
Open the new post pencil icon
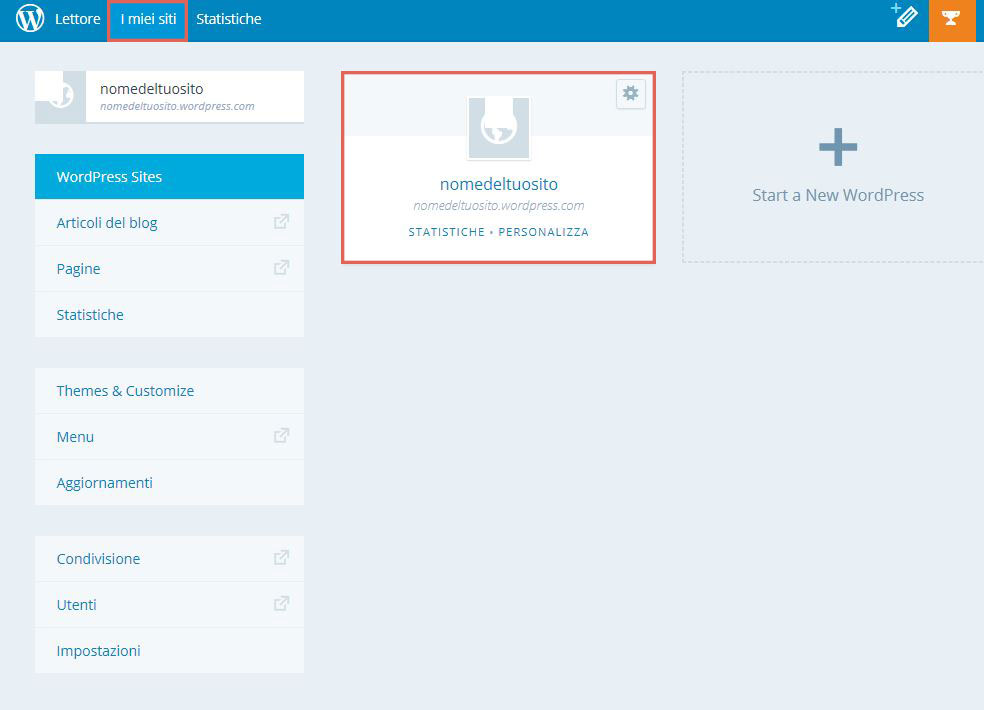(x=905, y=15)
